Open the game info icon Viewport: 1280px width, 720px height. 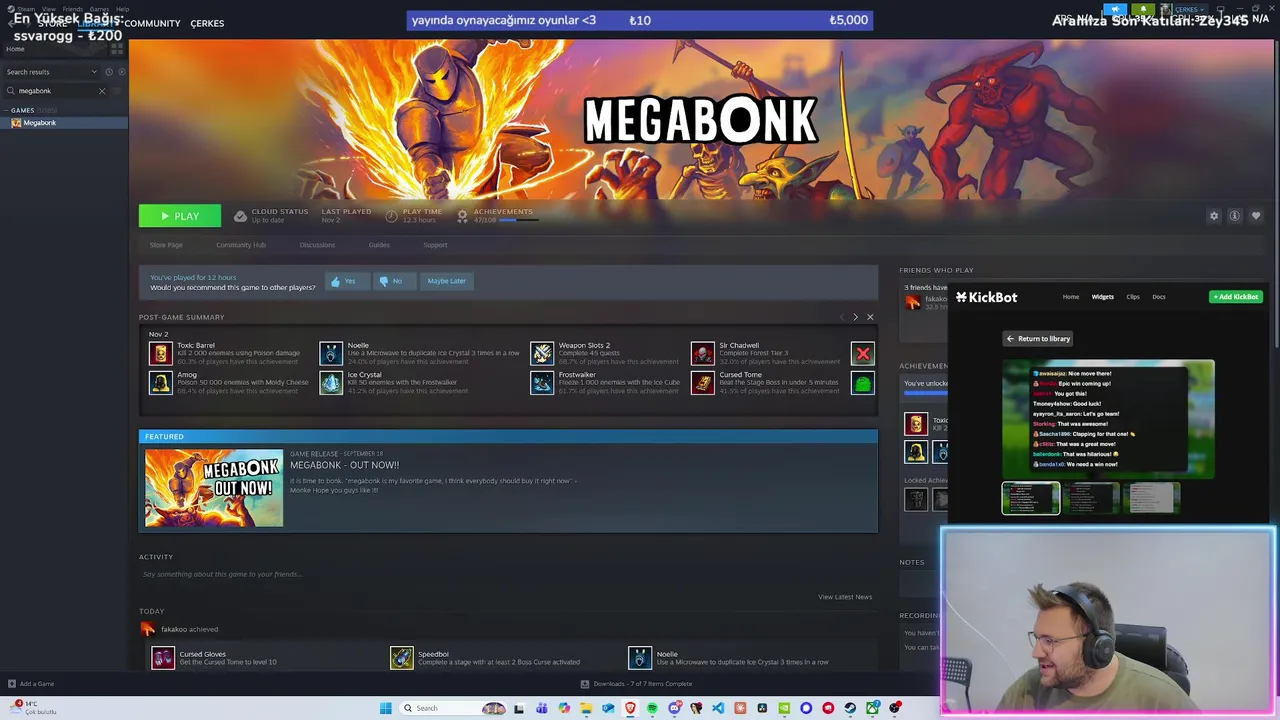click(1235, 216)
